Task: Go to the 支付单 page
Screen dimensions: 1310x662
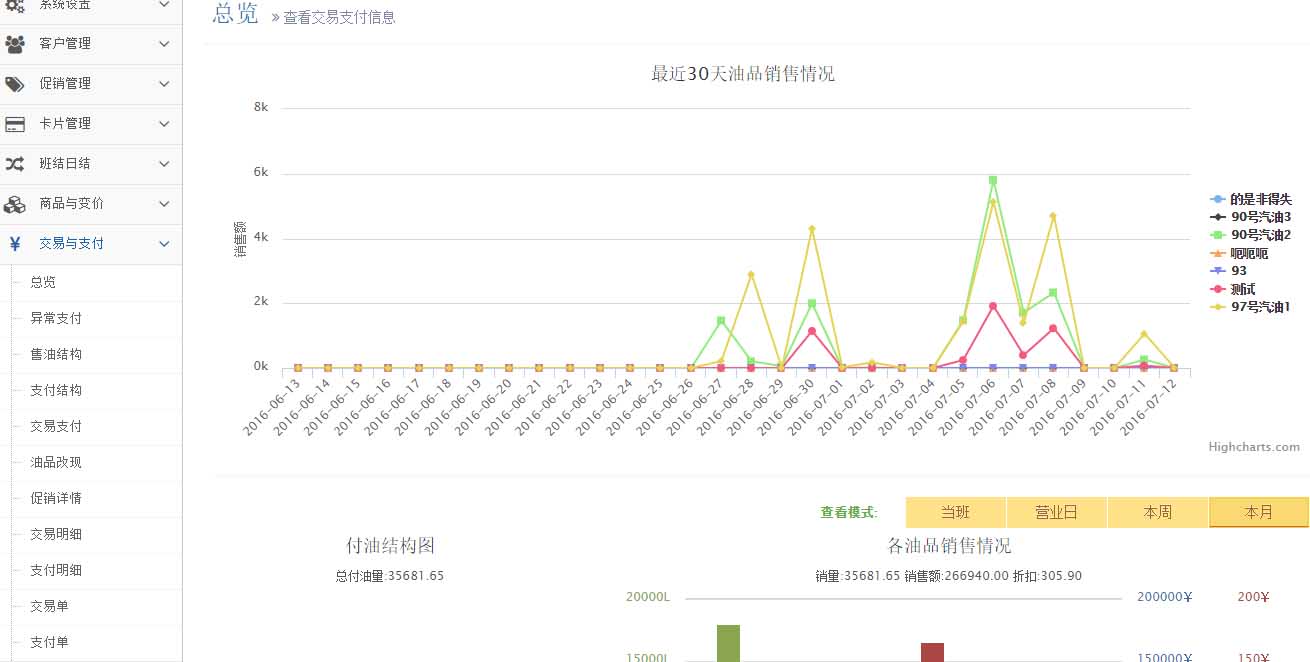Action: (x=49, y=643)
